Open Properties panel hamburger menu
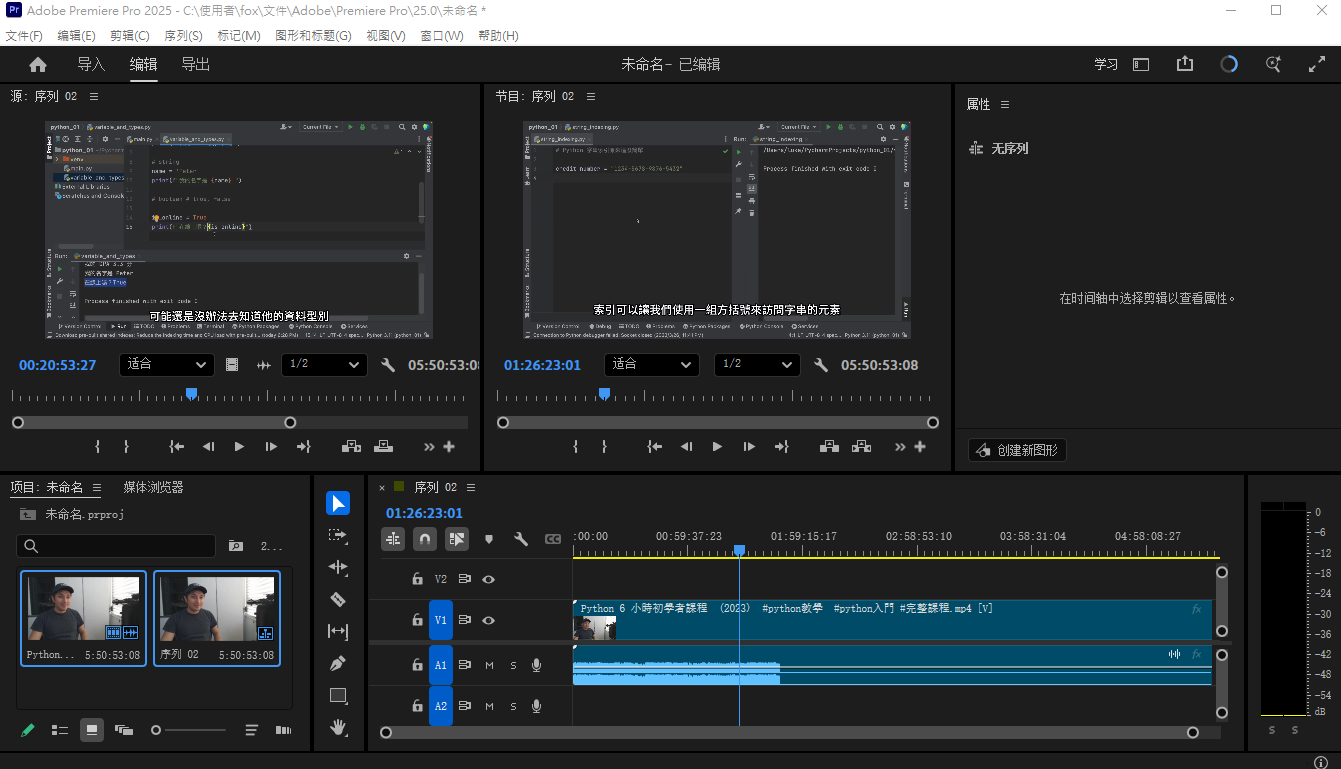This screenshot has height=769, width=1341. 1005,105
